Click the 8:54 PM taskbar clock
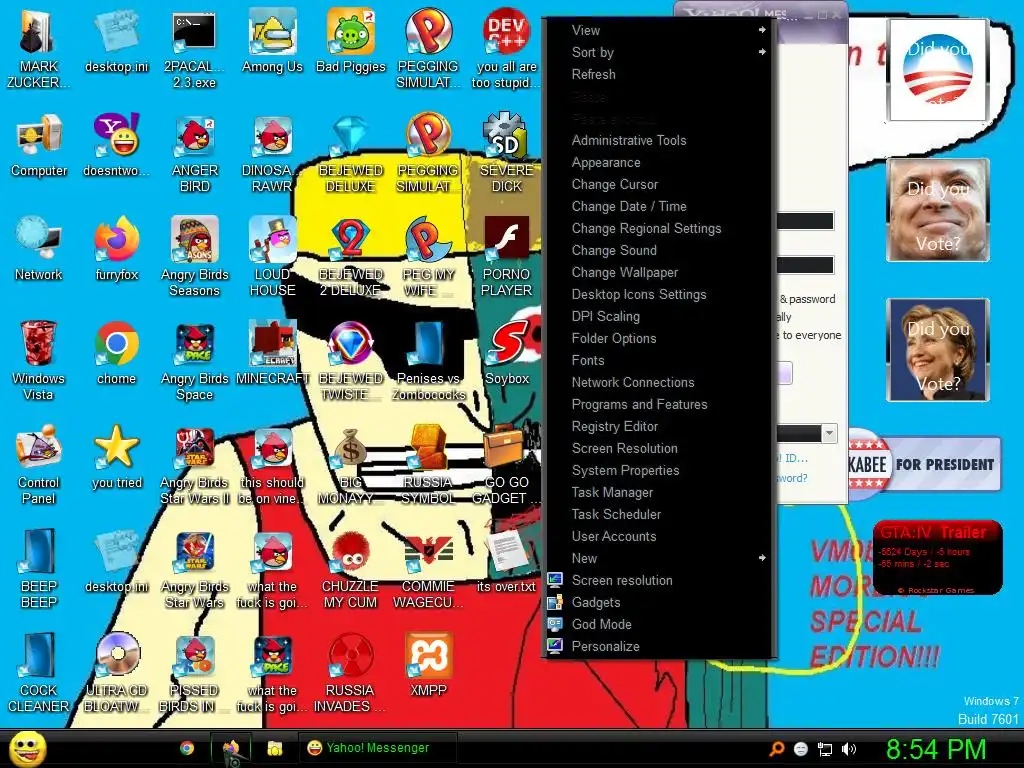The width and height of the screenshot is (1024, 768). pyautogui.click(x=935, y=749)
